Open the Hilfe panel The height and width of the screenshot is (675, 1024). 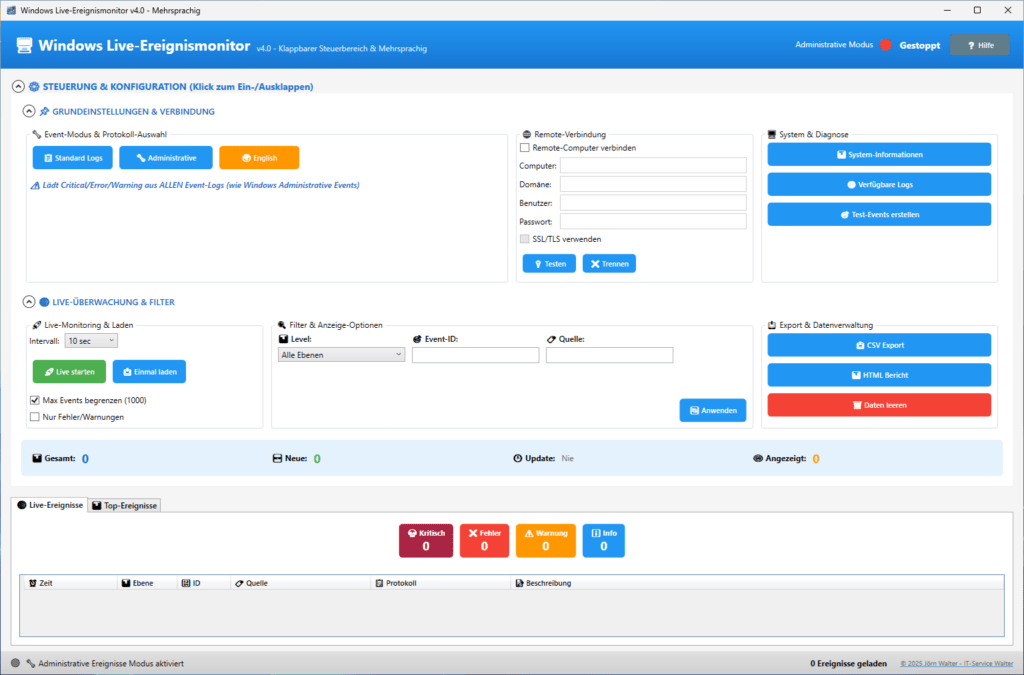click(979, 44)
